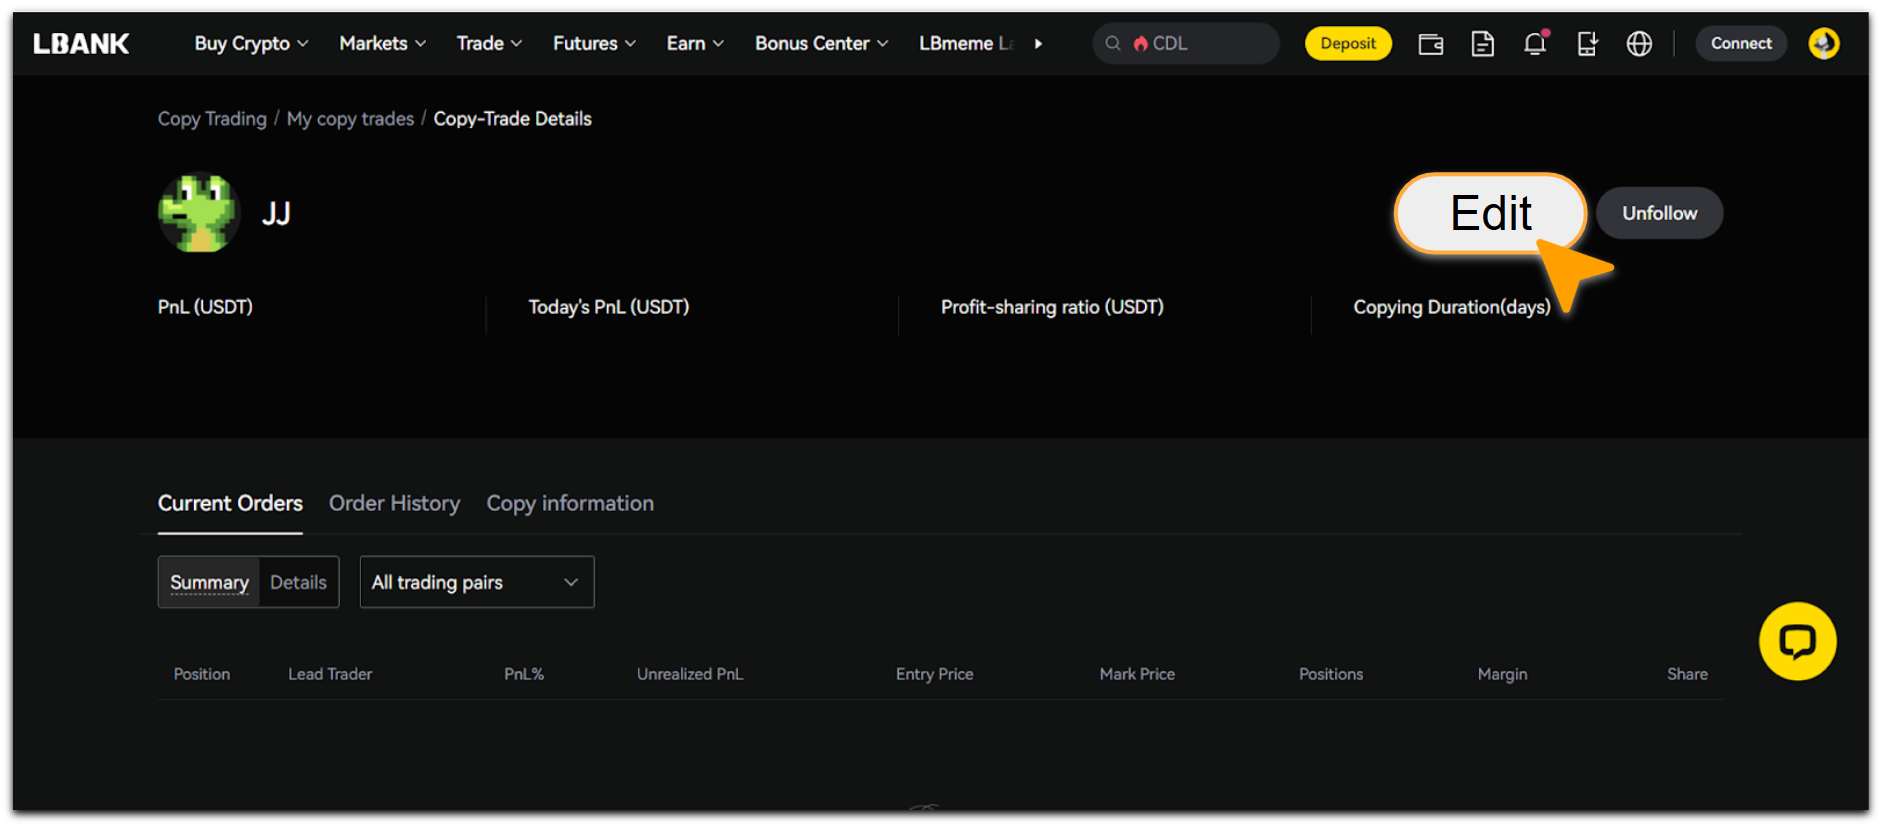The width and height of the screenshot is (1883, 828).
Task: Expand the Buy Crypto menu
Action: pyautogui.click(x=251, y=44)
